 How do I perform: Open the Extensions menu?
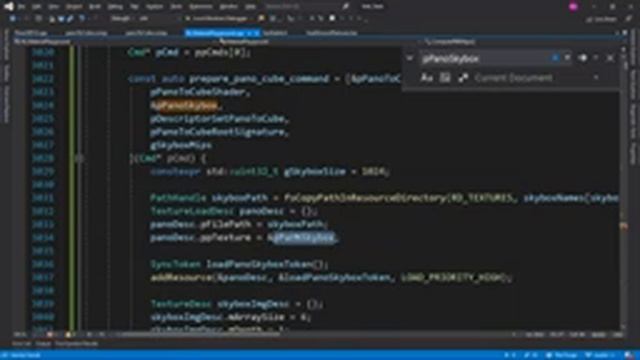[x=200, y=7]
